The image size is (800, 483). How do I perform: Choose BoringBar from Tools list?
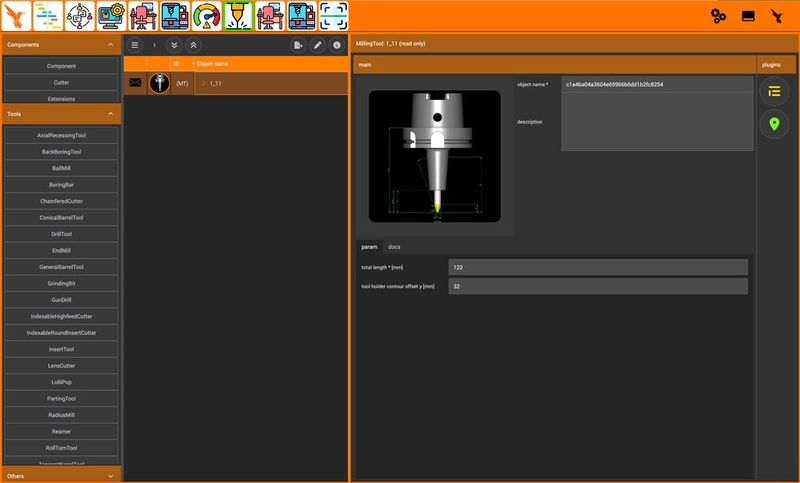tap(61, 185)
